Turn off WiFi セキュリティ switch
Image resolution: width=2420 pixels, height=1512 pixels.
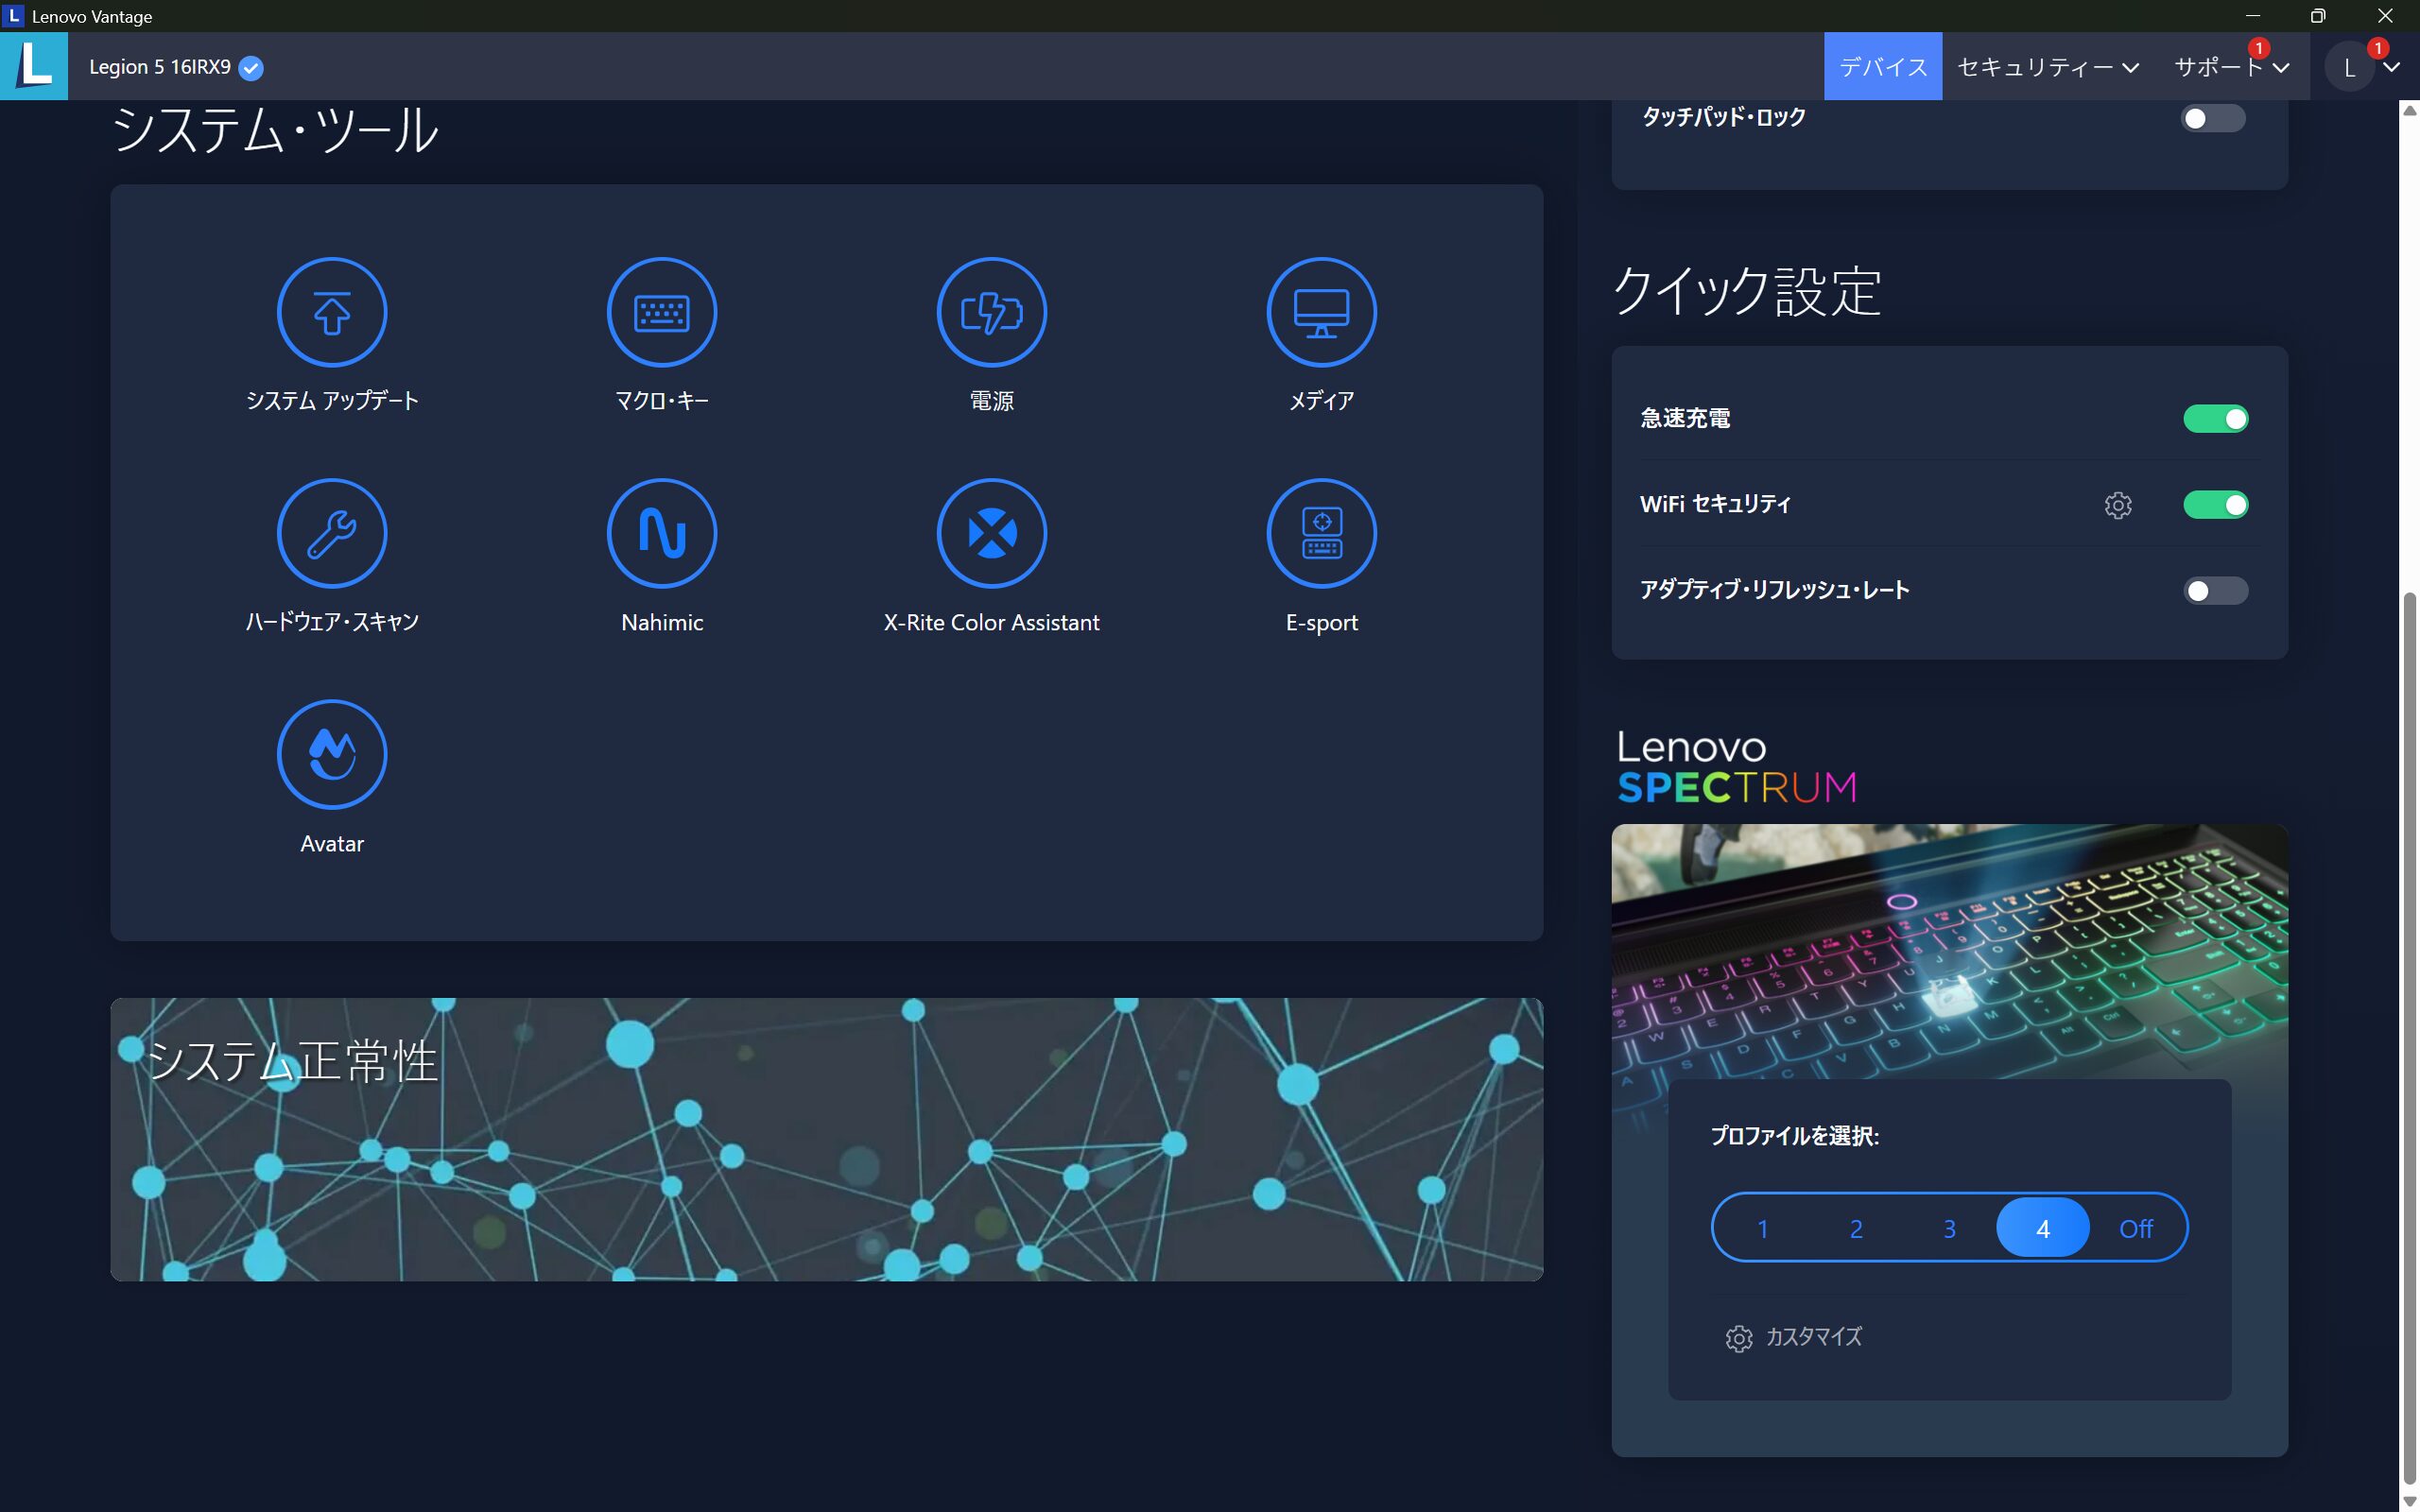(2216, 505)
